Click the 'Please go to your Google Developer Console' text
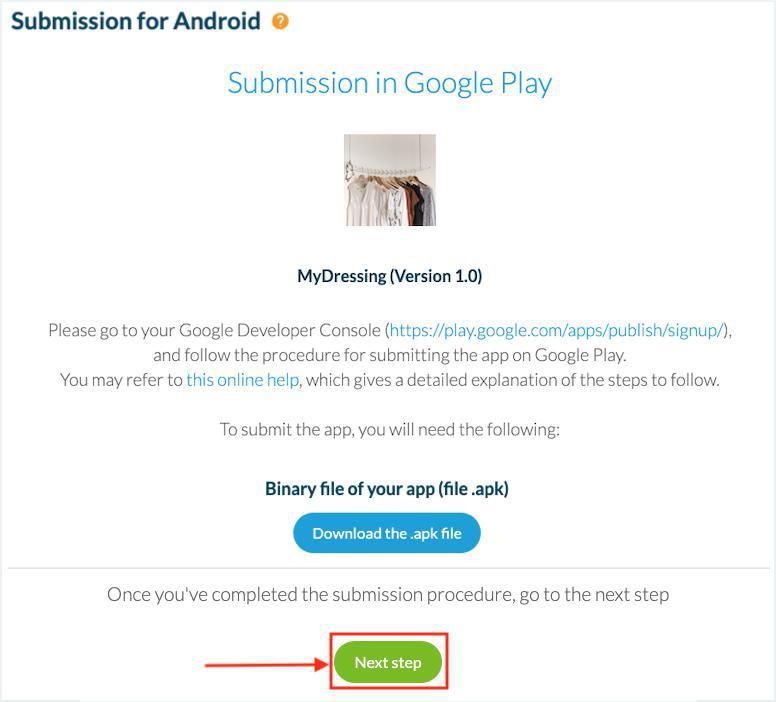 (x=215, y=330)
